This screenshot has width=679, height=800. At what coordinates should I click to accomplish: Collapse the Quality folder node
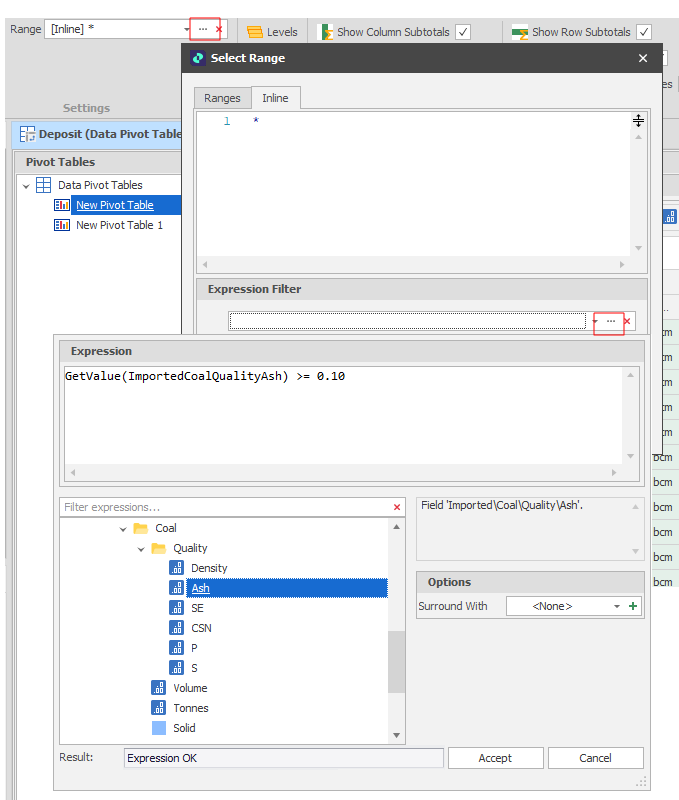[x=141, y=548]
